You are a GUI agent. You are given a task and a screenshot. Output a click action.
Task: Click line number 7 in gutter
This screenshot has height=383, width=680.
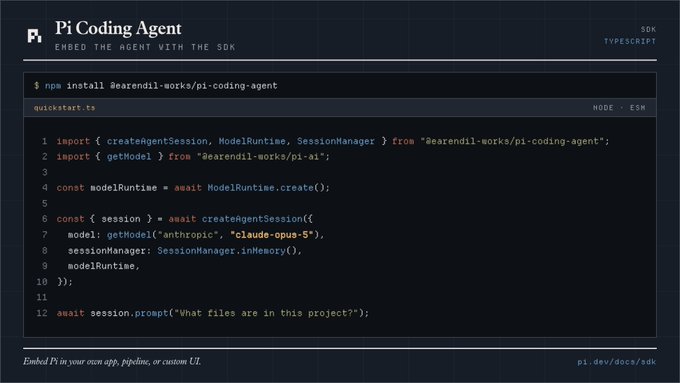click(x=44, y=235)
